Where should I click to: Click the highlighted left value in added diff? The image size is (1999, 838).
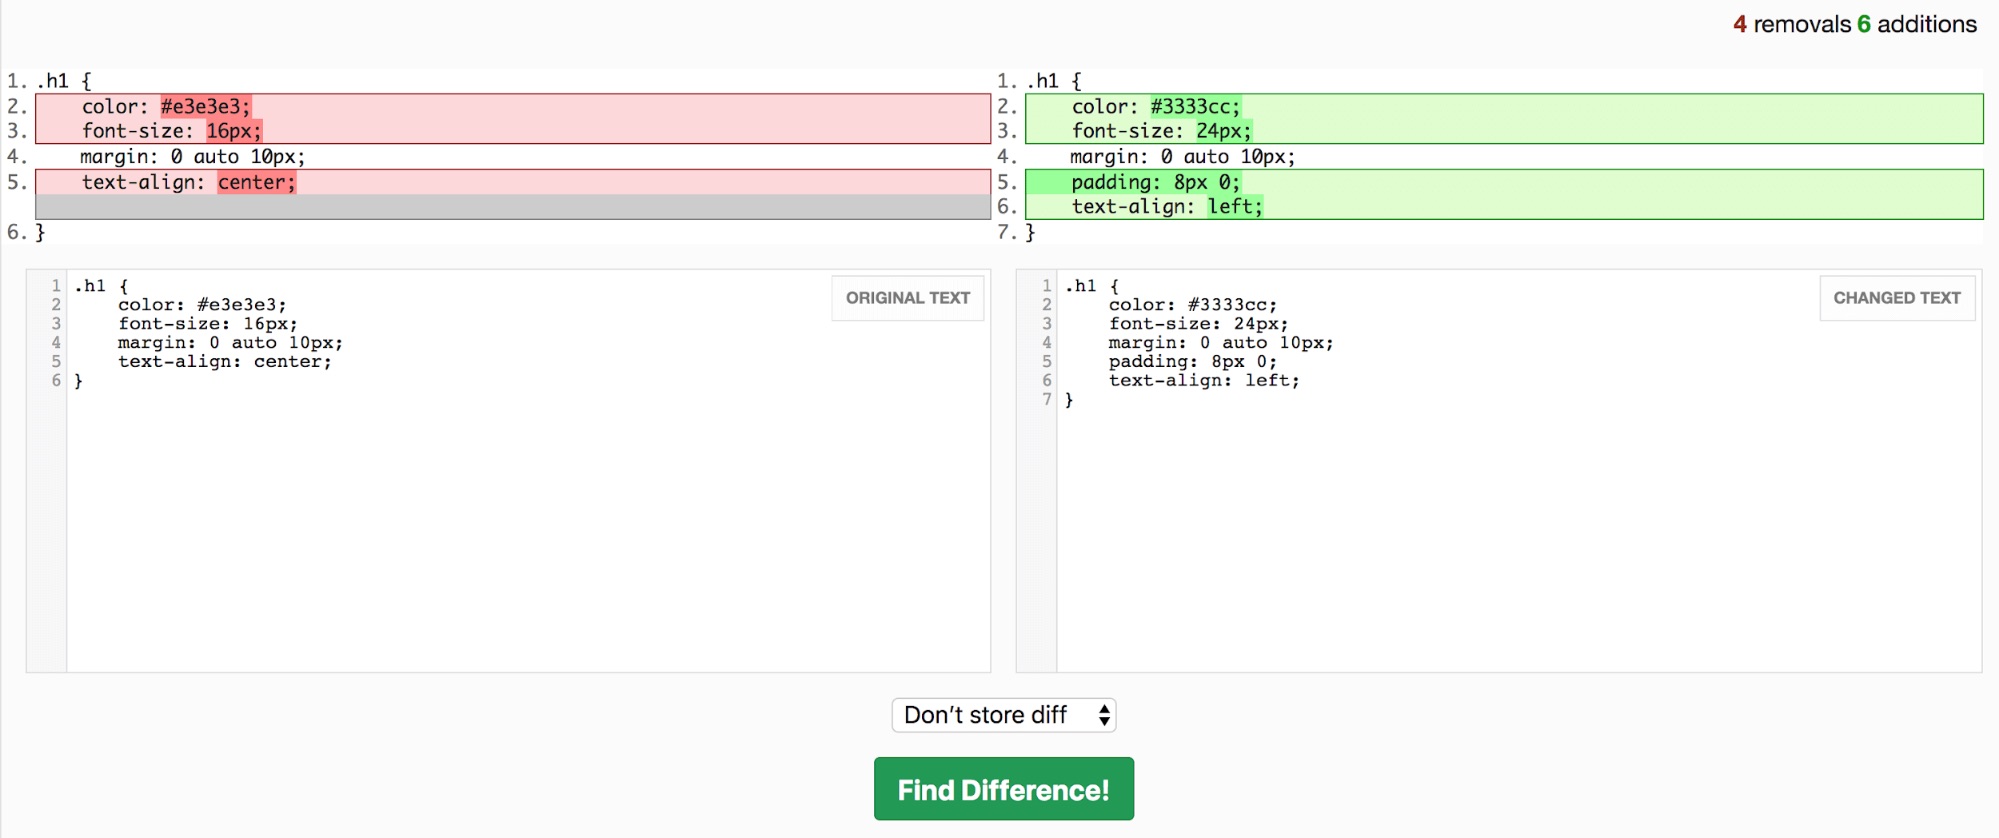[x=1235, y=207]
